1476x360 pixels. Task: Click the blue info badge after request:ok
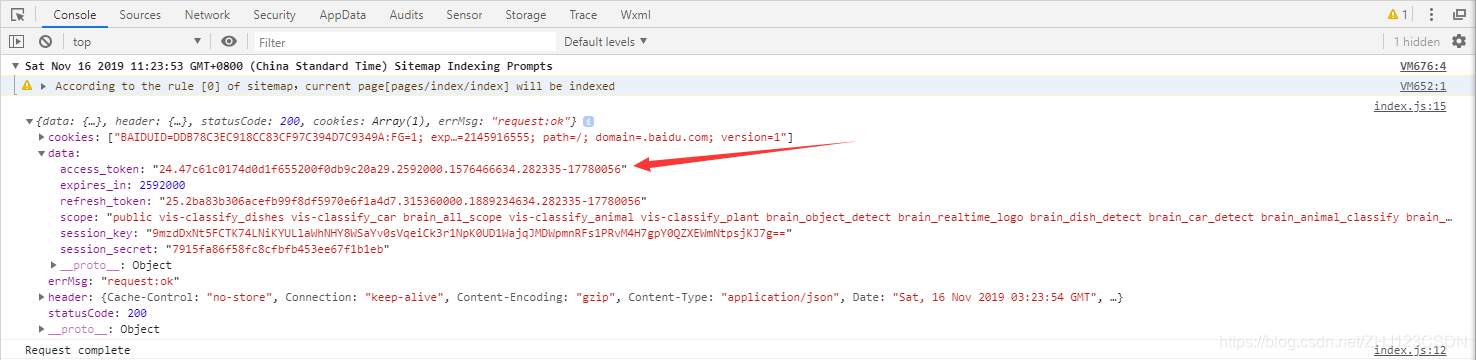click(589, 121)
